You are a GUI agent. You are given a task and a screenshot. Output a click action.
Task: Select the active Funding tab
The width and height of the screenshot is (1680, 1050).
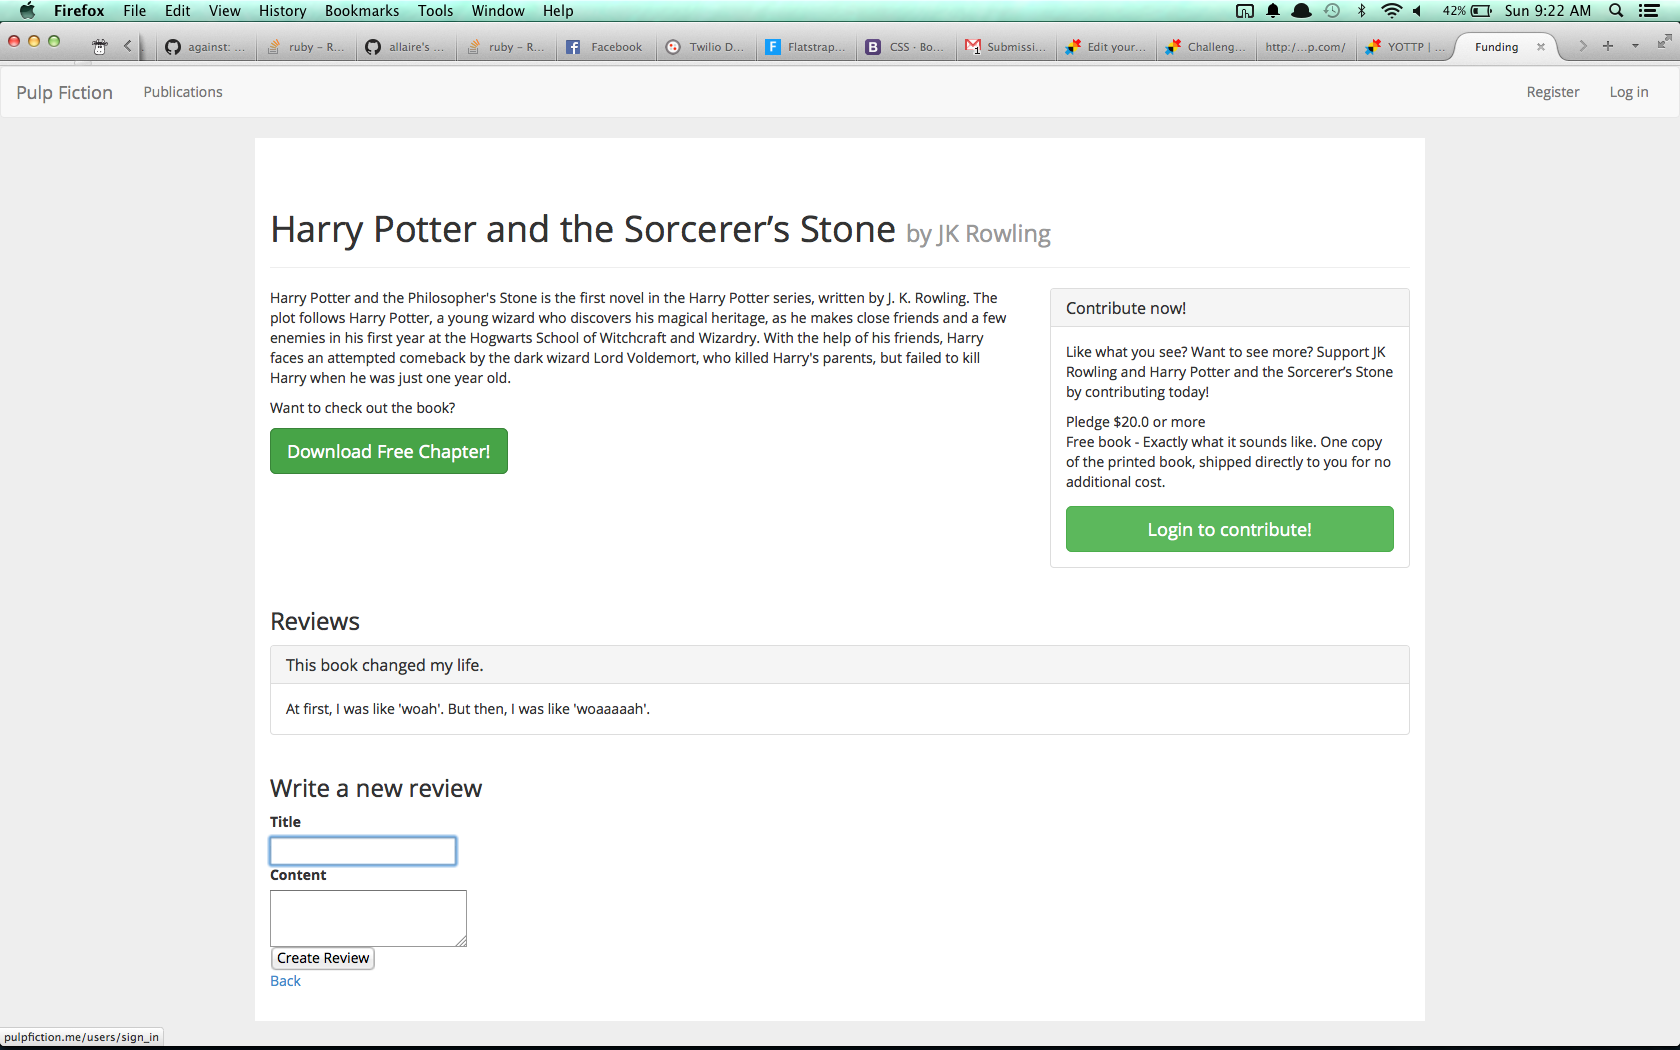tap(1496, 47)
